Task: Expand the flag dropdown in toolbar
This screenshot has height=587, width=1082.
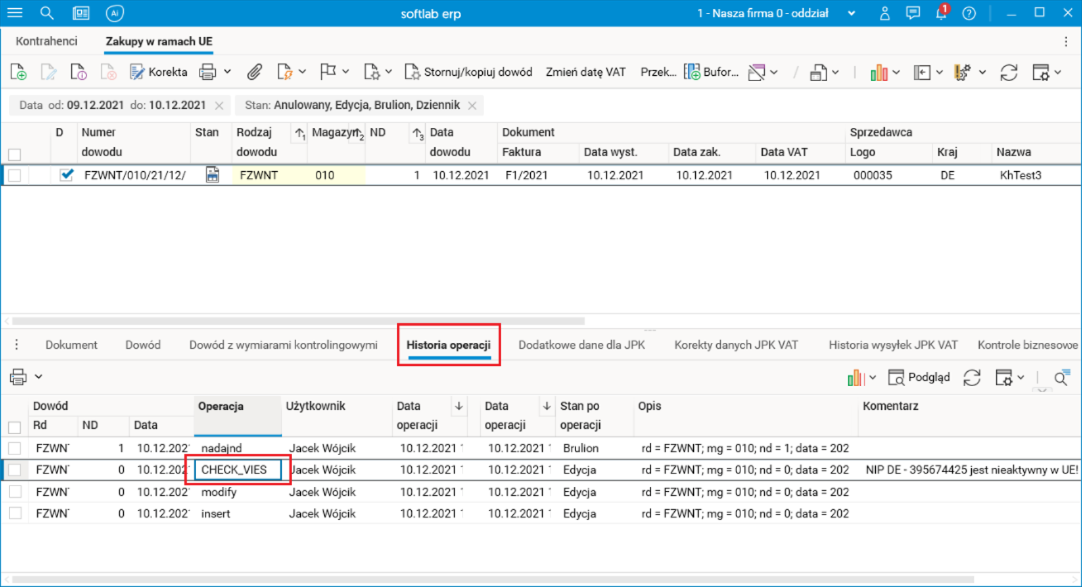Action: tap(346, 72)
